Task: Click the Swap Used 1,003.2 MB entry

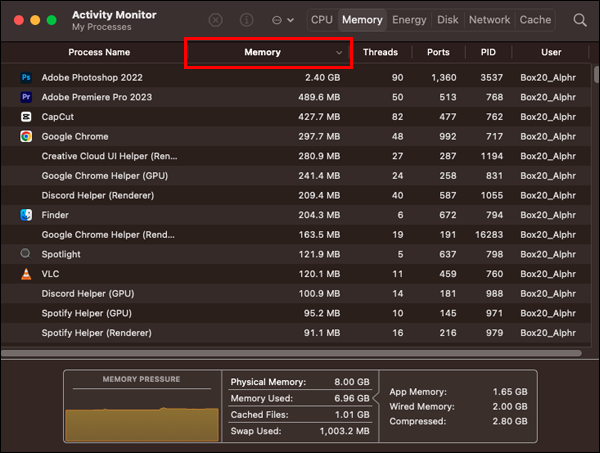Action: pos(300,431)
